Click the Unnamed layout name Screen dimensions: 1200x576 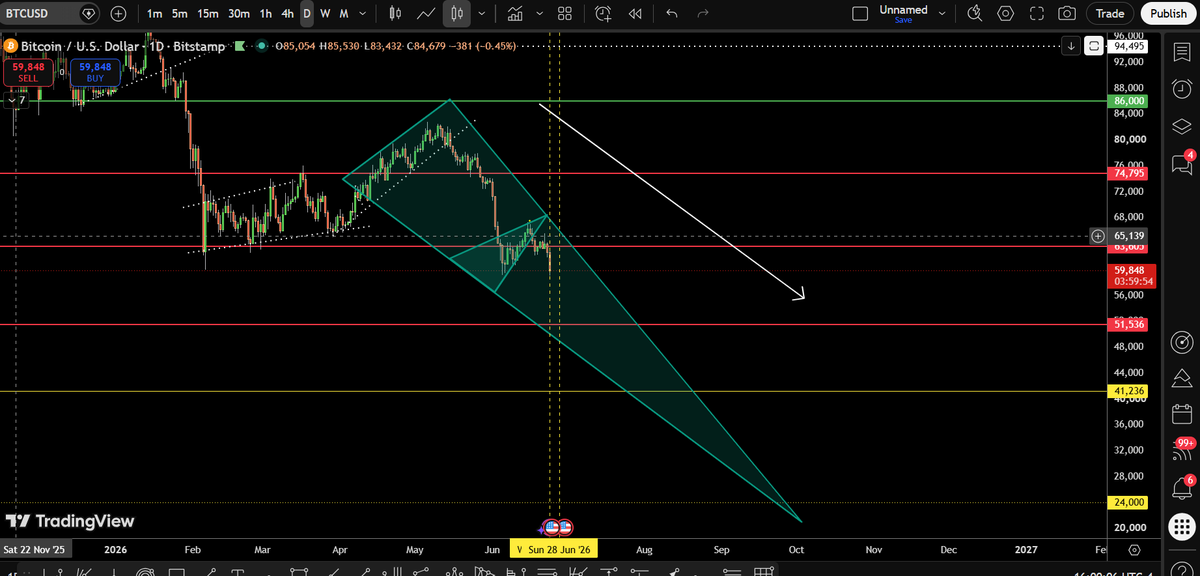tap(903, 10)
